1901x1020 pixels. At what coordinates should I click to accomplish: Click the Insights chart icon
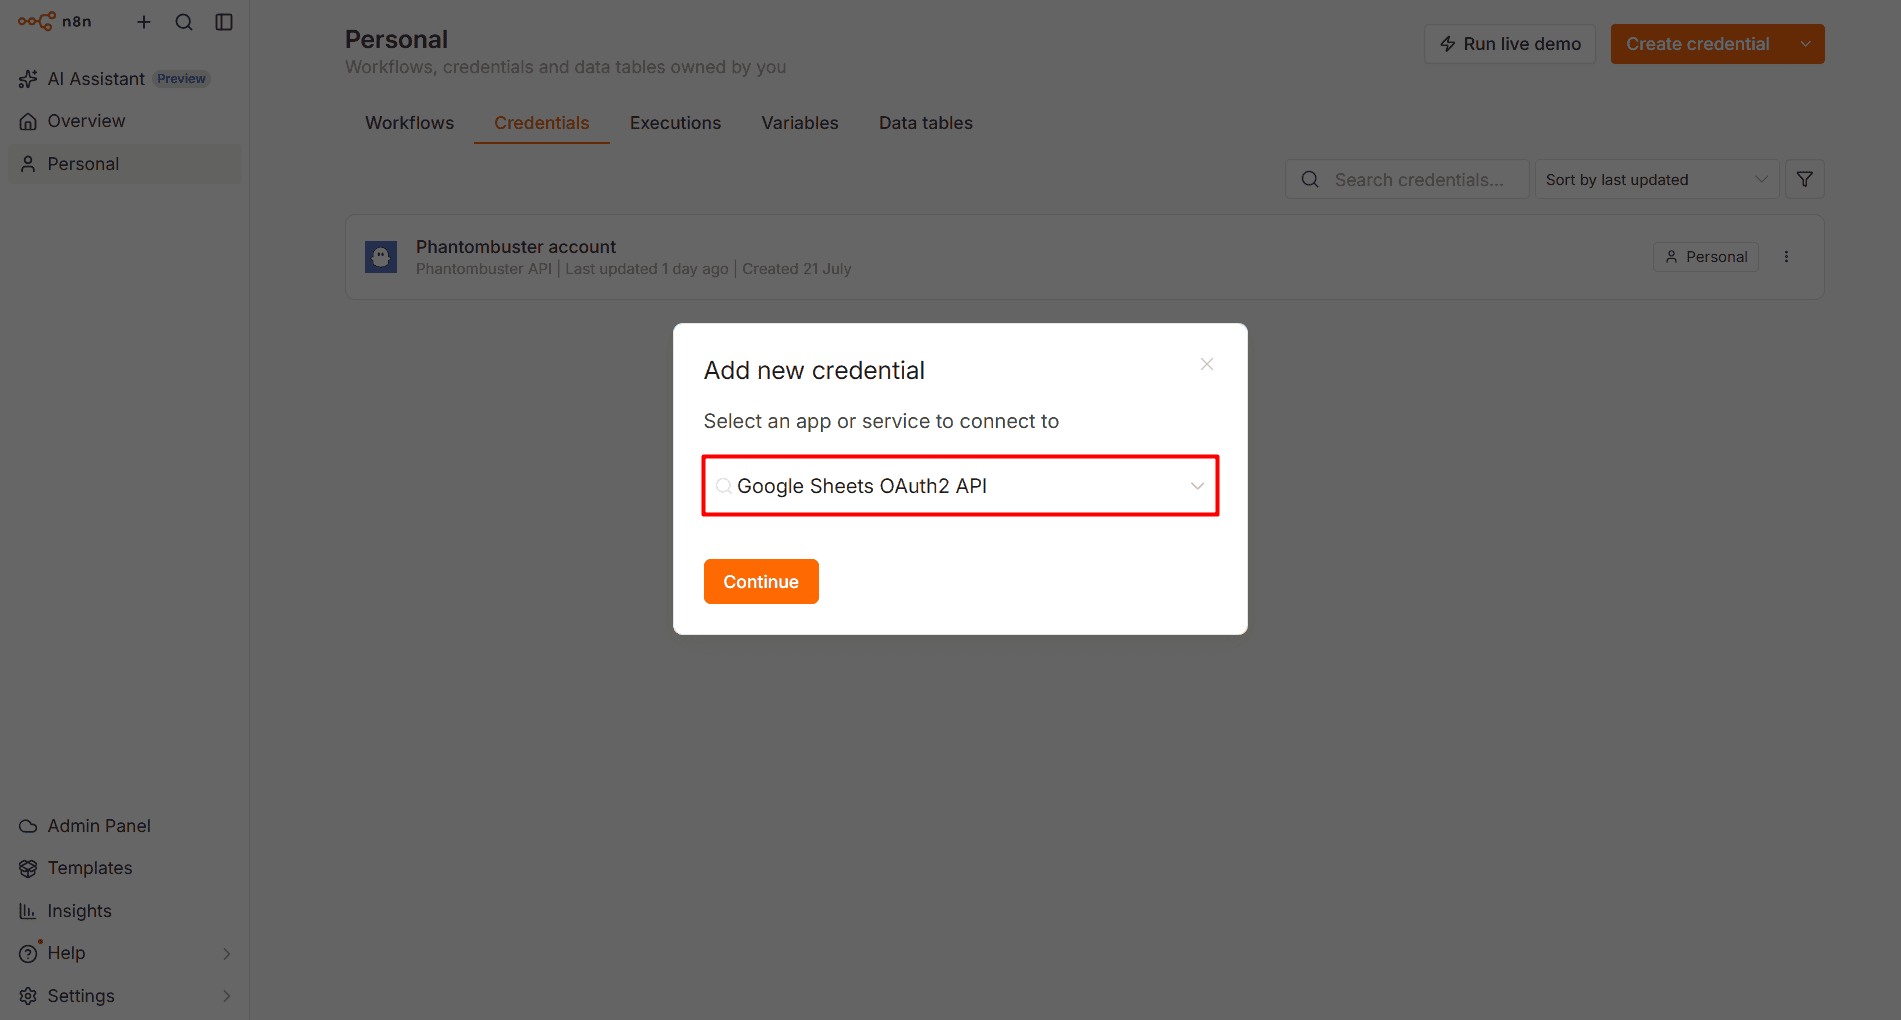coord(28,911)
